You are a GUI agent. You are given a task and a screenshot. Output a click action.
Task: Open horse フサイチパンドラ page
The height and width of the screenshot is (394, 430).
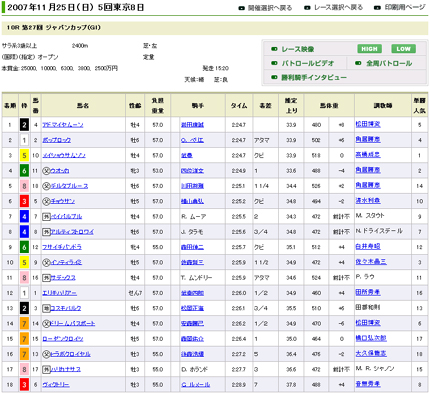(62, 247)
